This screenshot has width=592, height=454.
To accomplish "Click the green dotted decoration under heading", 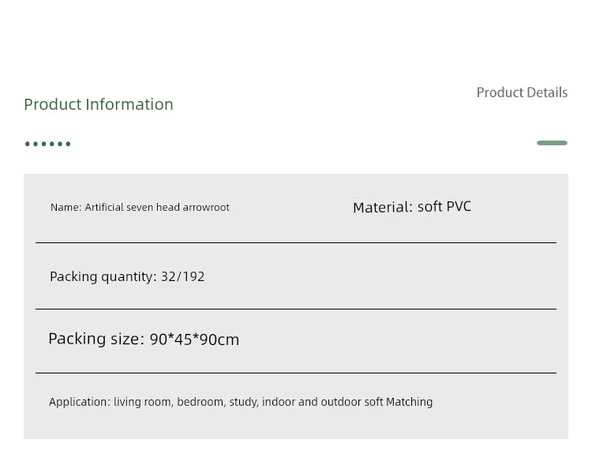I will [x=48, y=144].
